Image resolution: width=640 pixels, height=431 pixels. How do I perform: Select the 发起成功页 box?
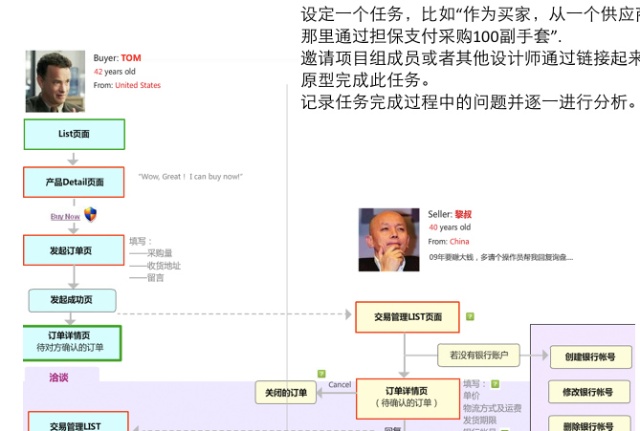click(x=72, y=300)
